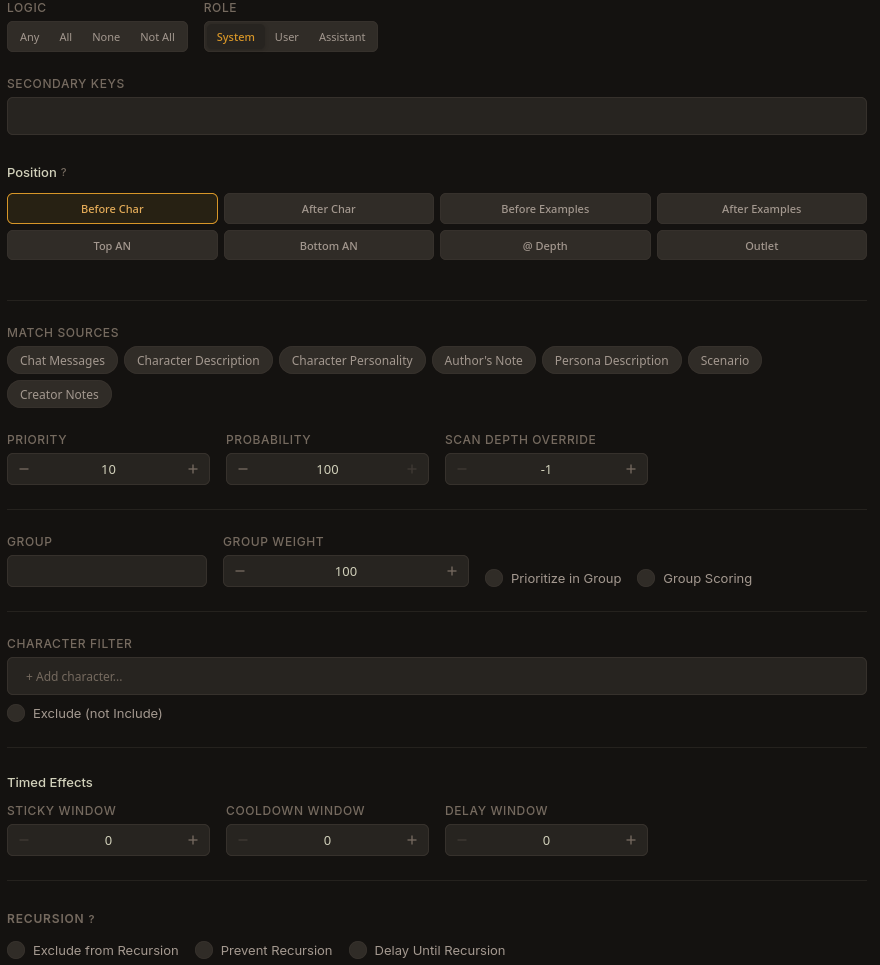Image resolution: width=880 pixels, height=965 pixels.
Task: Focus the Secondary Keys field
Action: [437, 116]
